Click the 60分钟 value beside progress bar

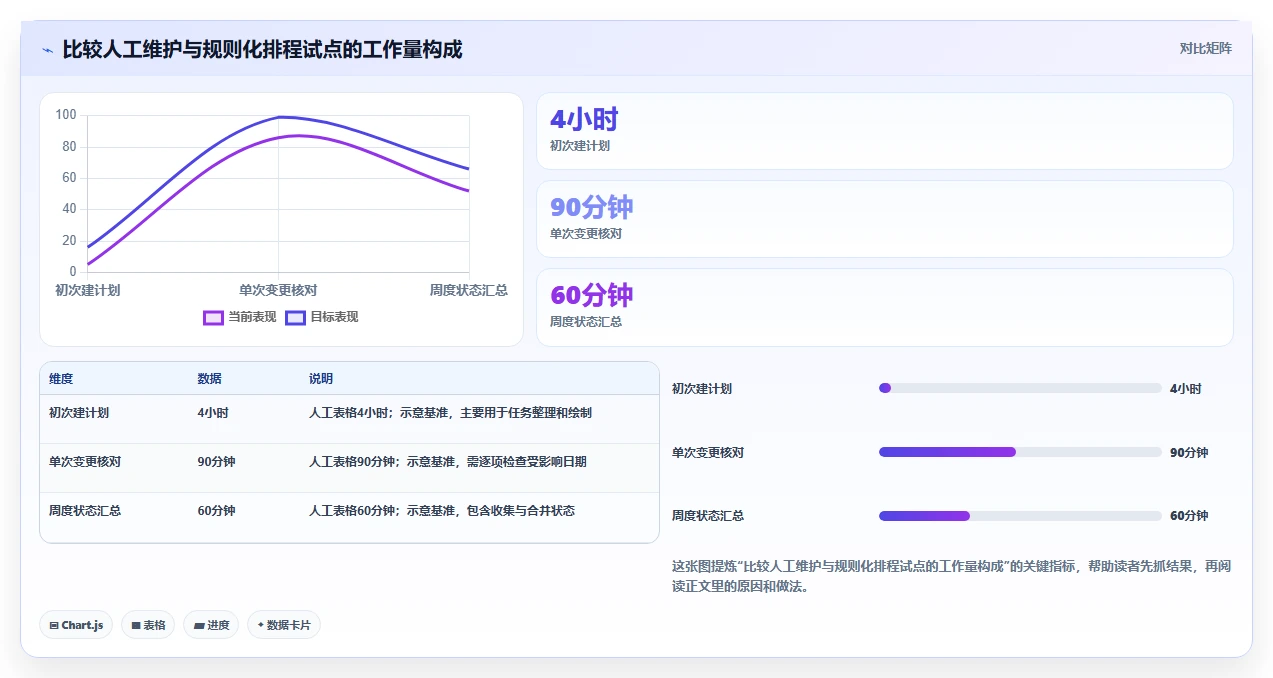click(1189, 516)
